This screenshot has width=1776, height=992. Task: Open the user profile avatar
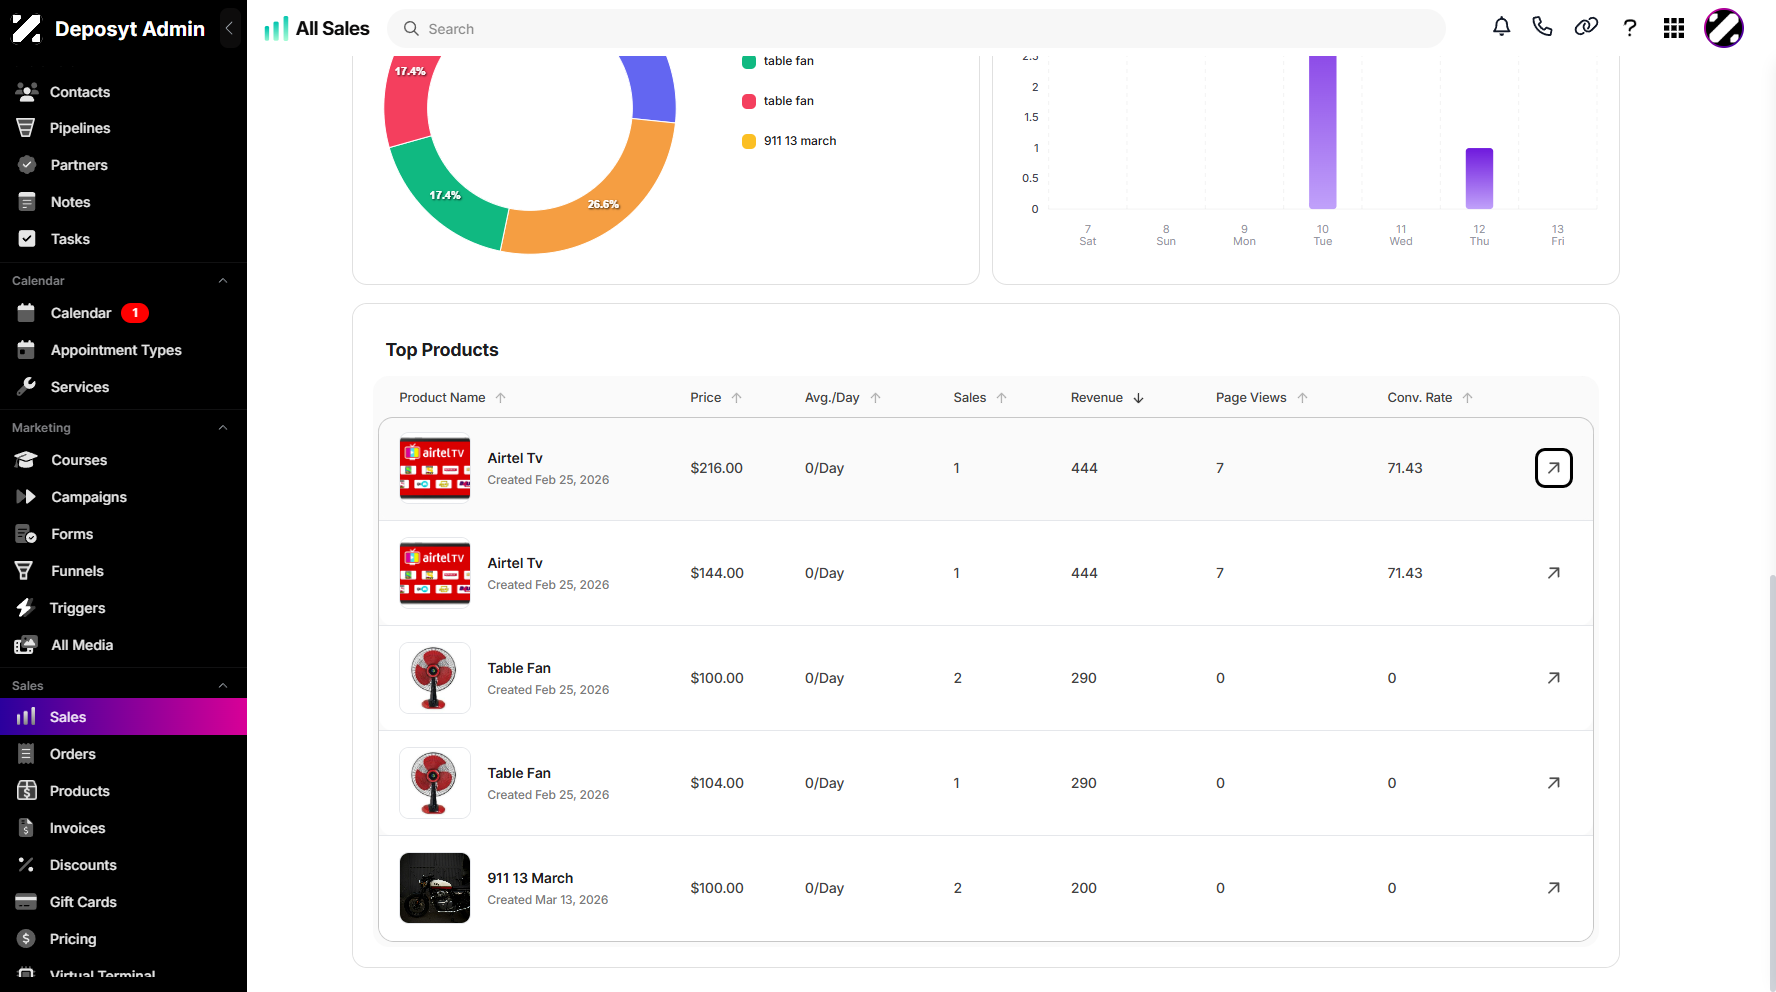[x=1724, y=28]
